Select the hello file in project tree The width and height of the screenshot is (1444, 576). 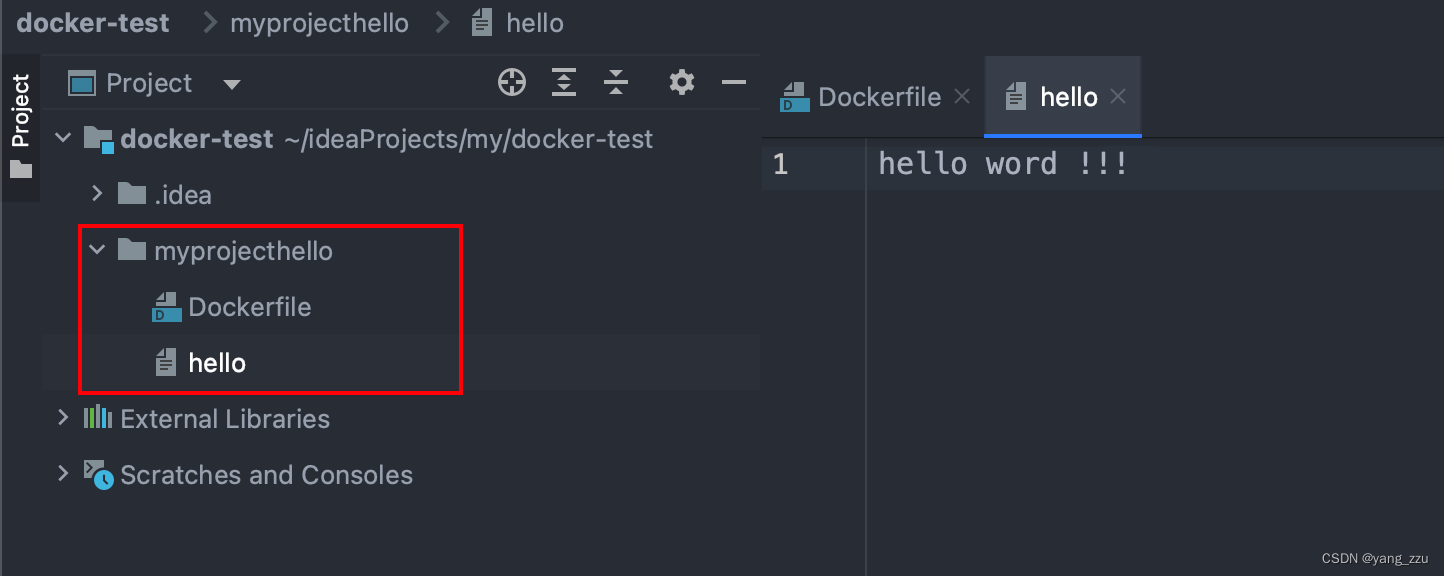point(217,363)
